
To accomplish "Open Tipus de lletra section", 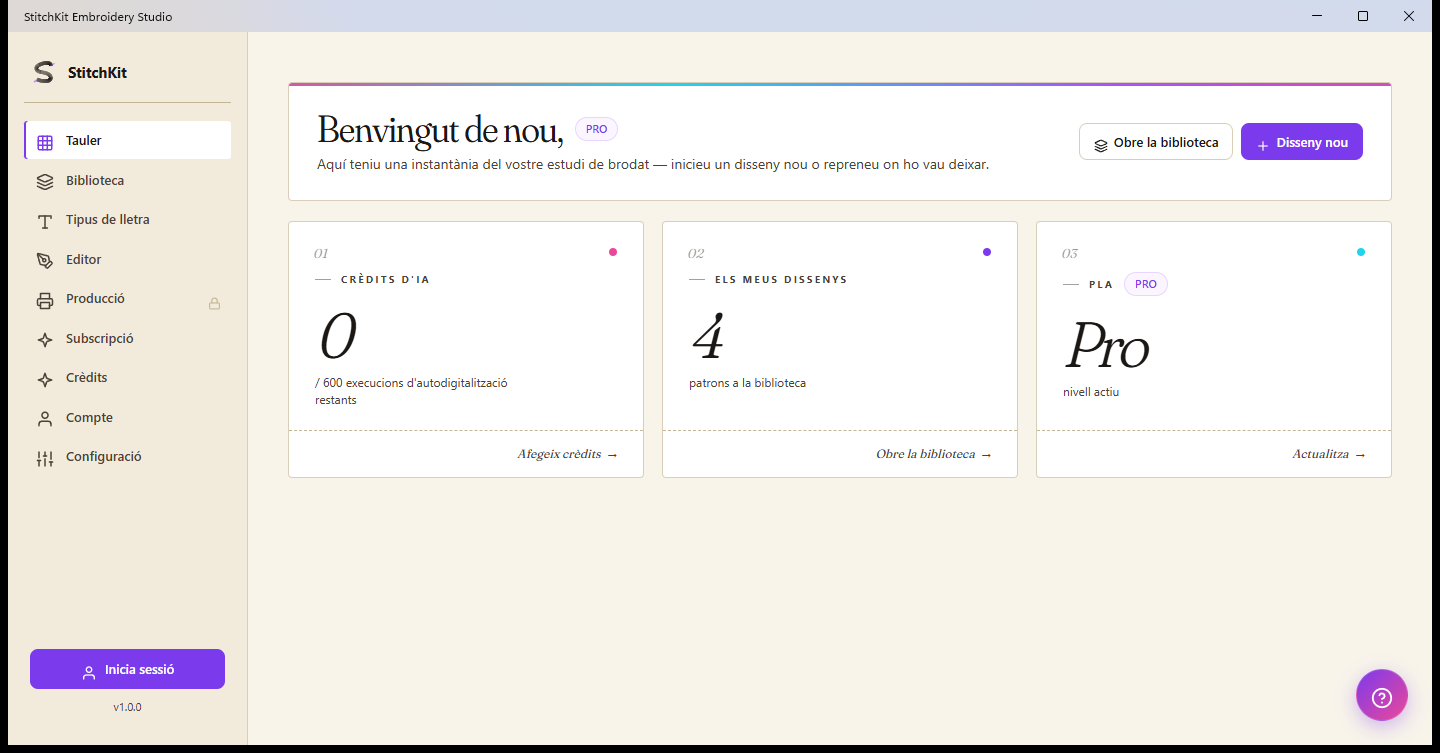I will [x=128, y=219].
